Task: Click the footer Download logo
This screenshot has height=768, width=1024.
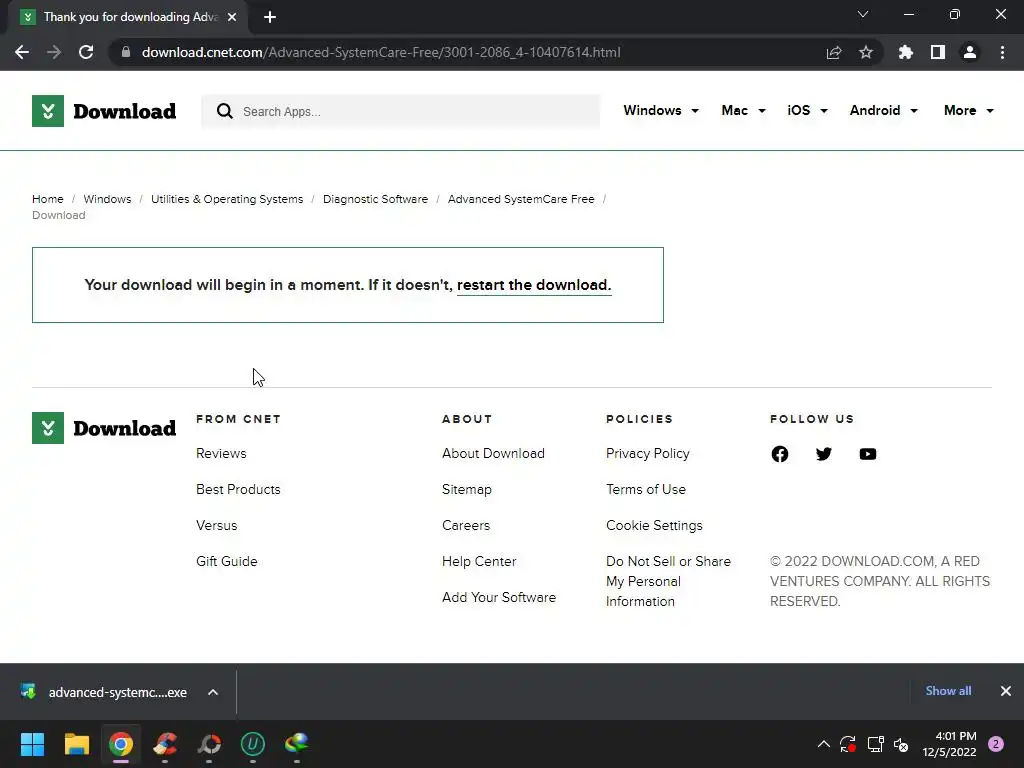Action: (x=104, y=428)
